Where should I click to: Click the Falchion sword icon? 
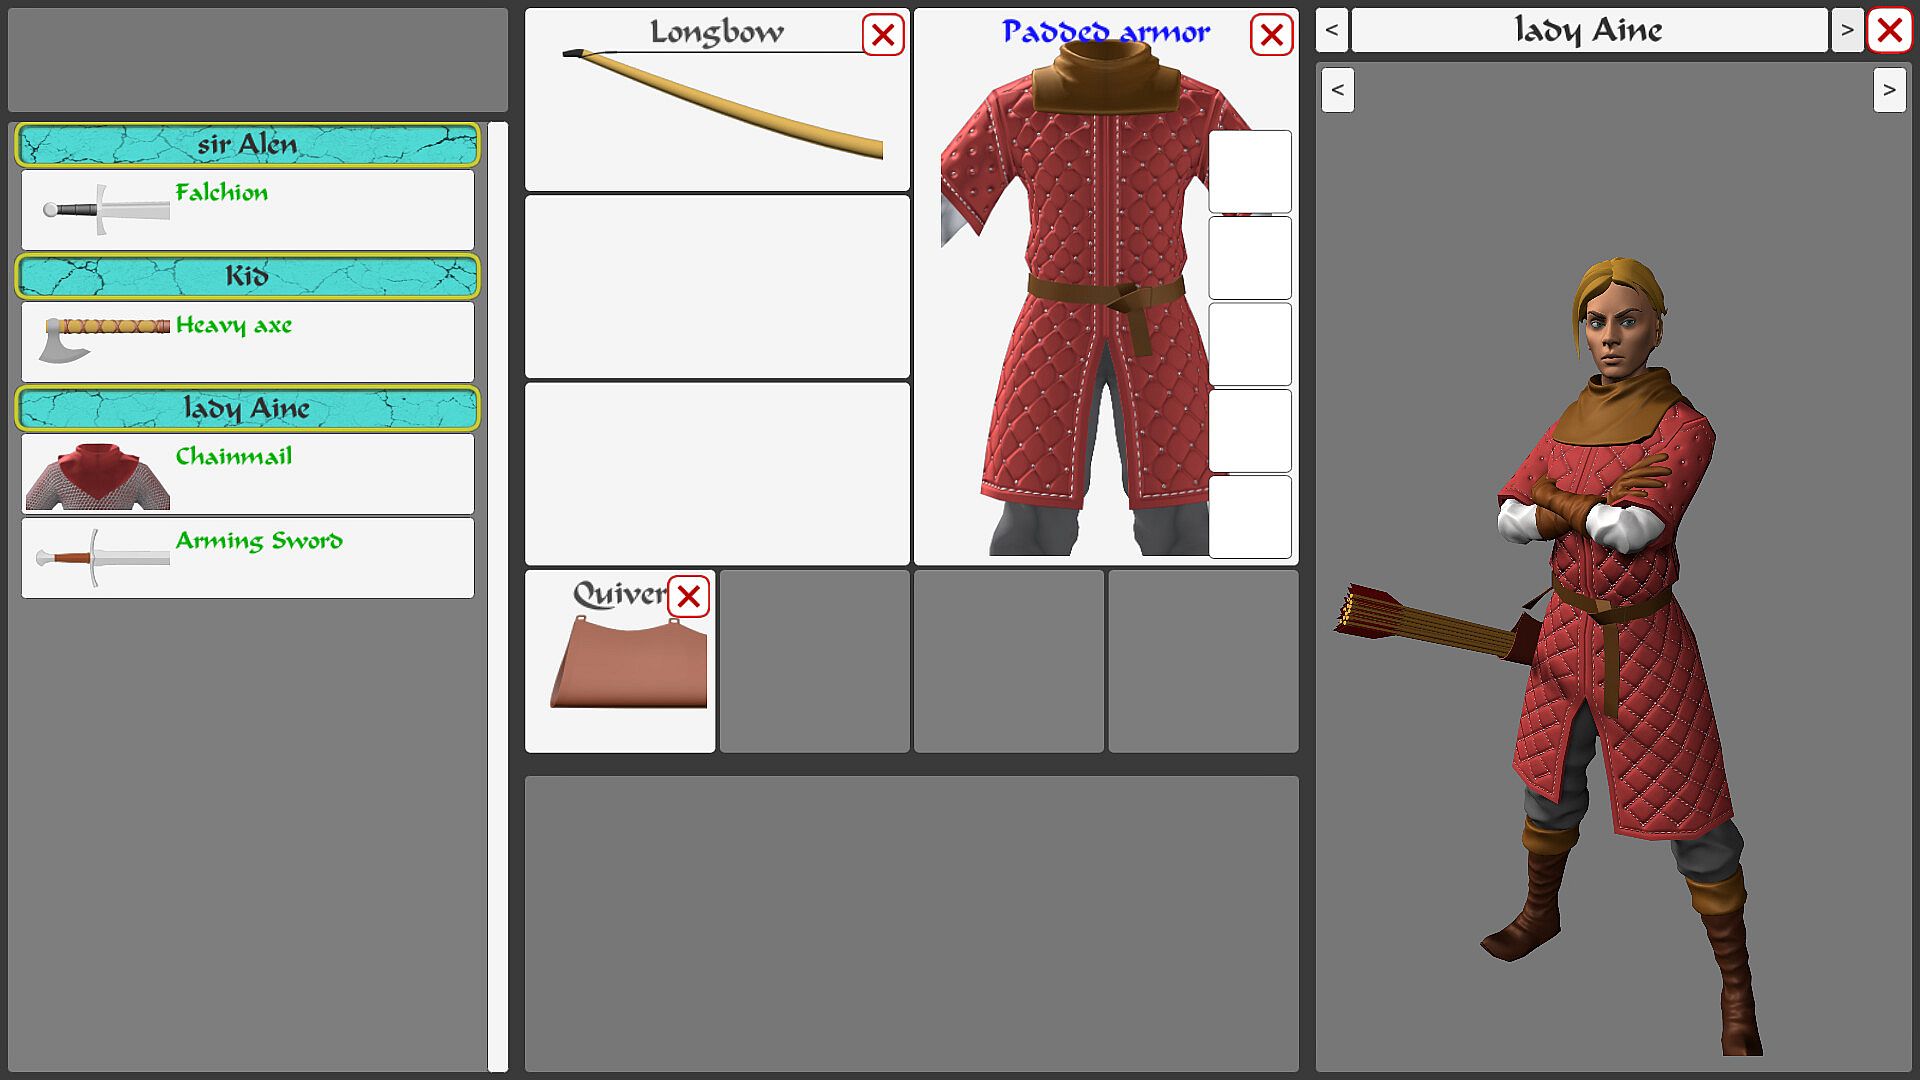105,210
